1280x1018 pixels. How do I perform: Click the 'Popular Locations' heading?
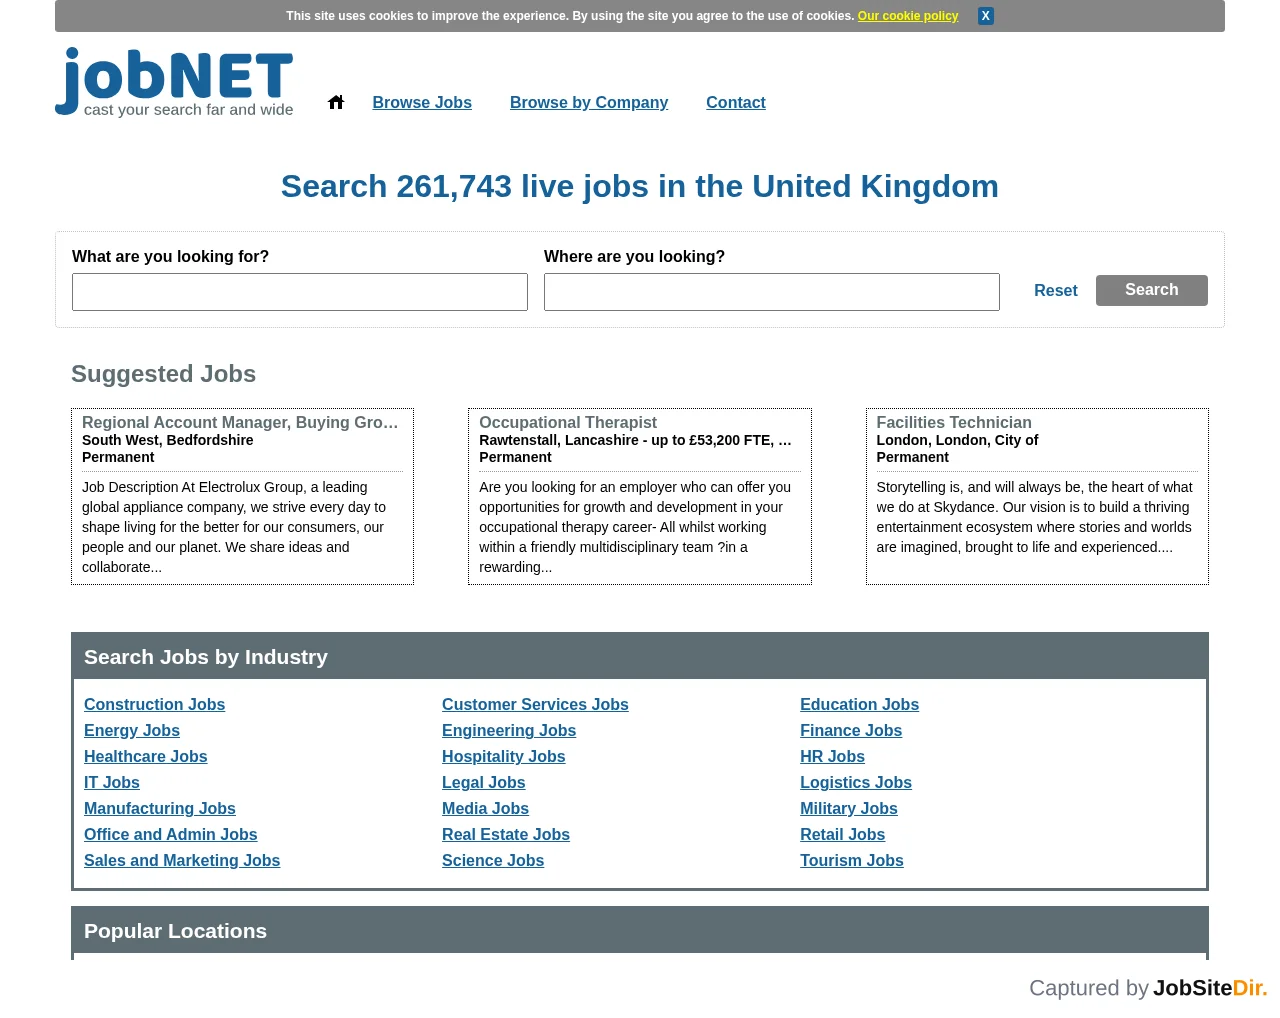click(x=176, y=931)
